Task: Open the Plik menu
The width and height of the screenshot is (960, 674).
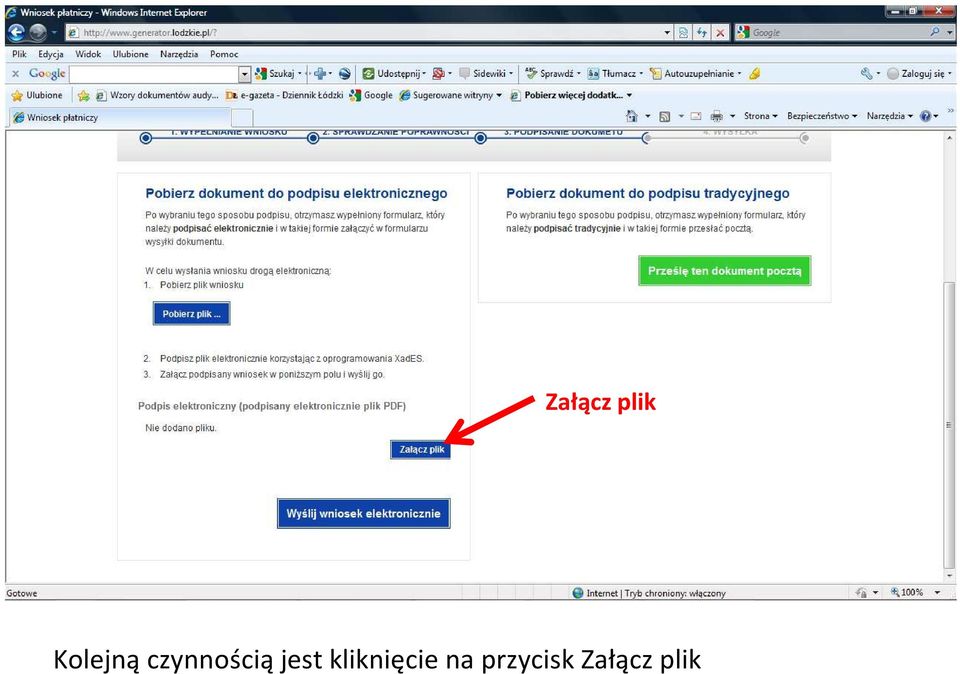Action: pyautogui.click(x=19, y=54)
